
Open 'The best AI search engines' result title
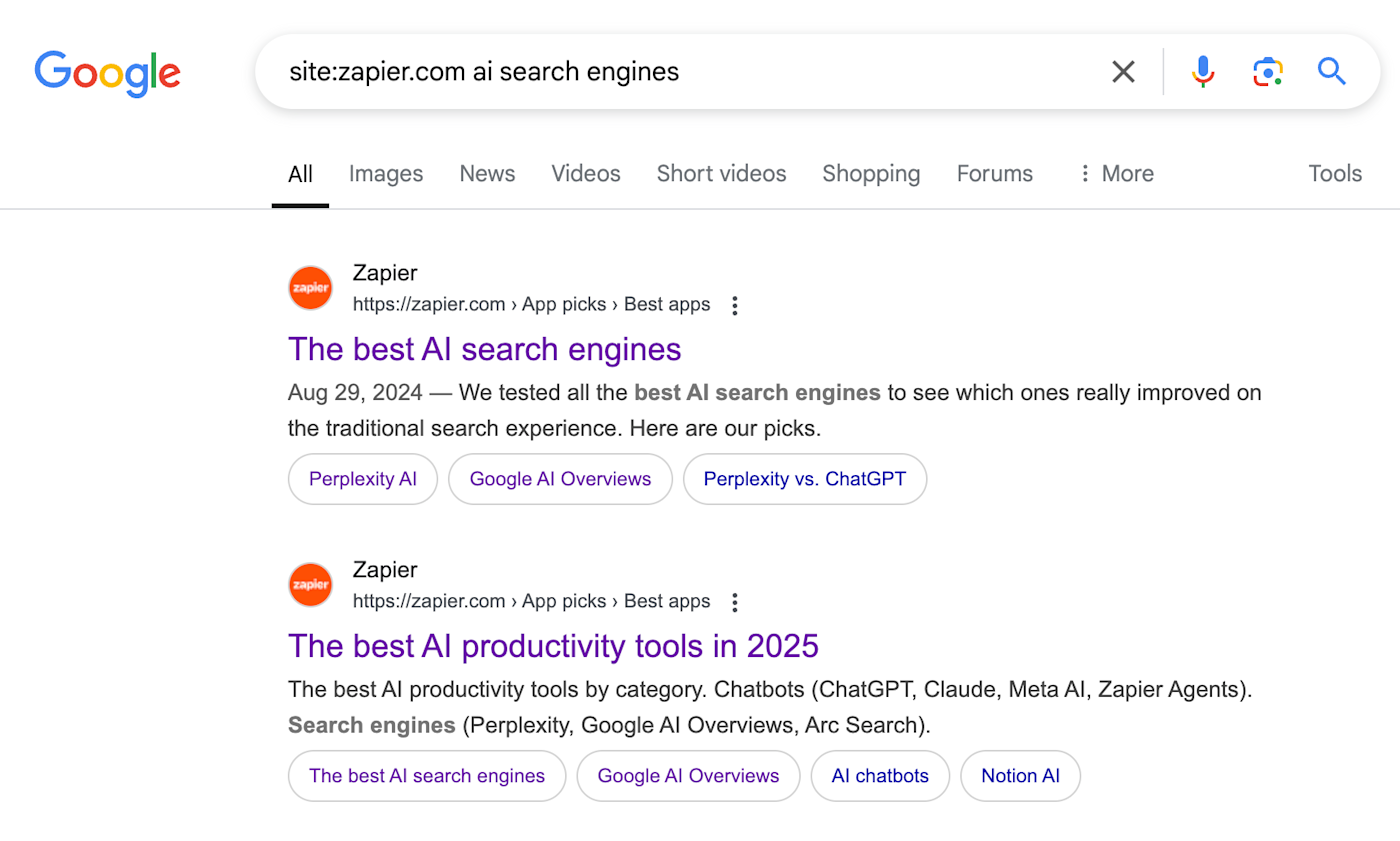click(484, 349)
